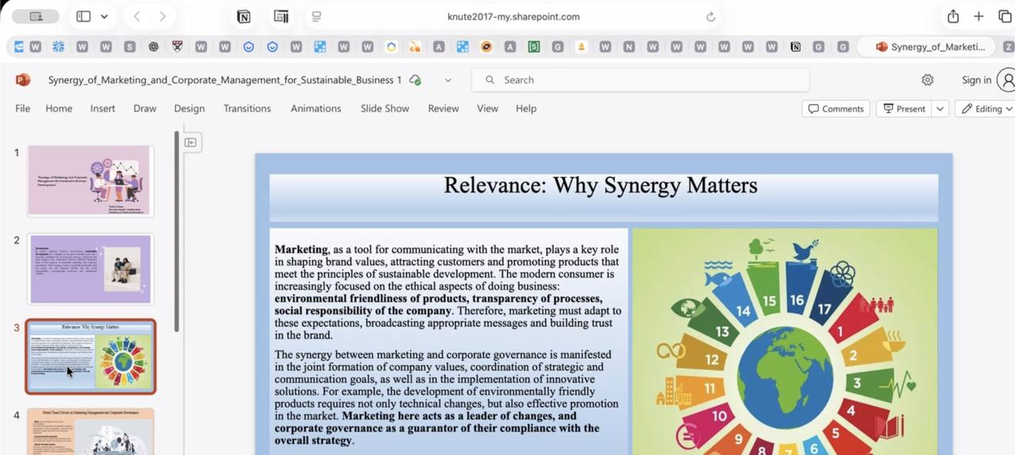Viewport: 1015px width, 455px height.
Task: Select slide 2 thumbnail
Action: [91, 269]
